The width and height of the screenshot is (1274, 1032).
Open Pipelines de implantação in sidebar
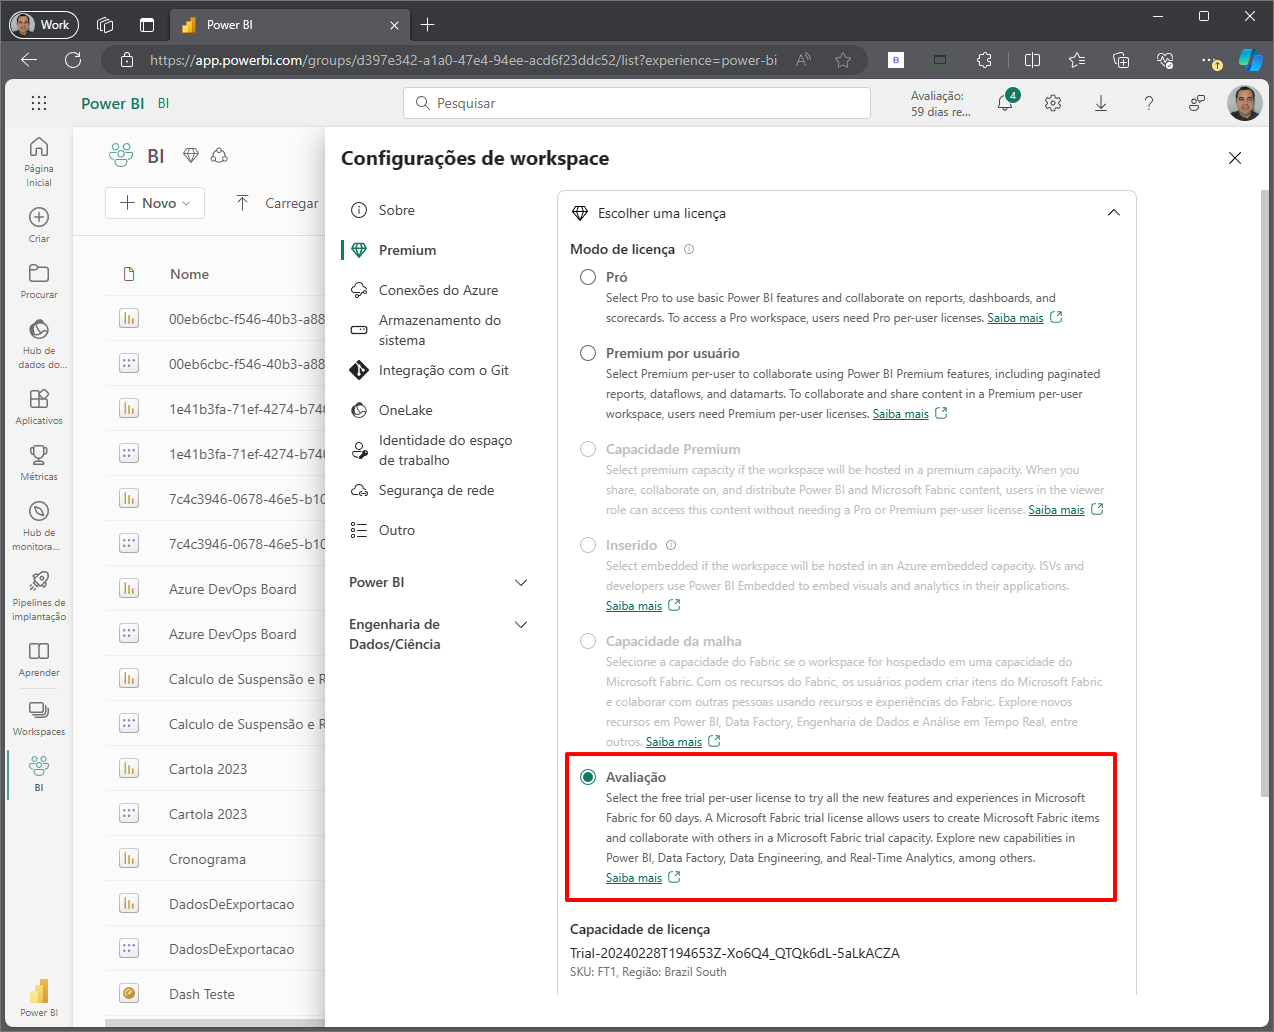coord(39,594)
